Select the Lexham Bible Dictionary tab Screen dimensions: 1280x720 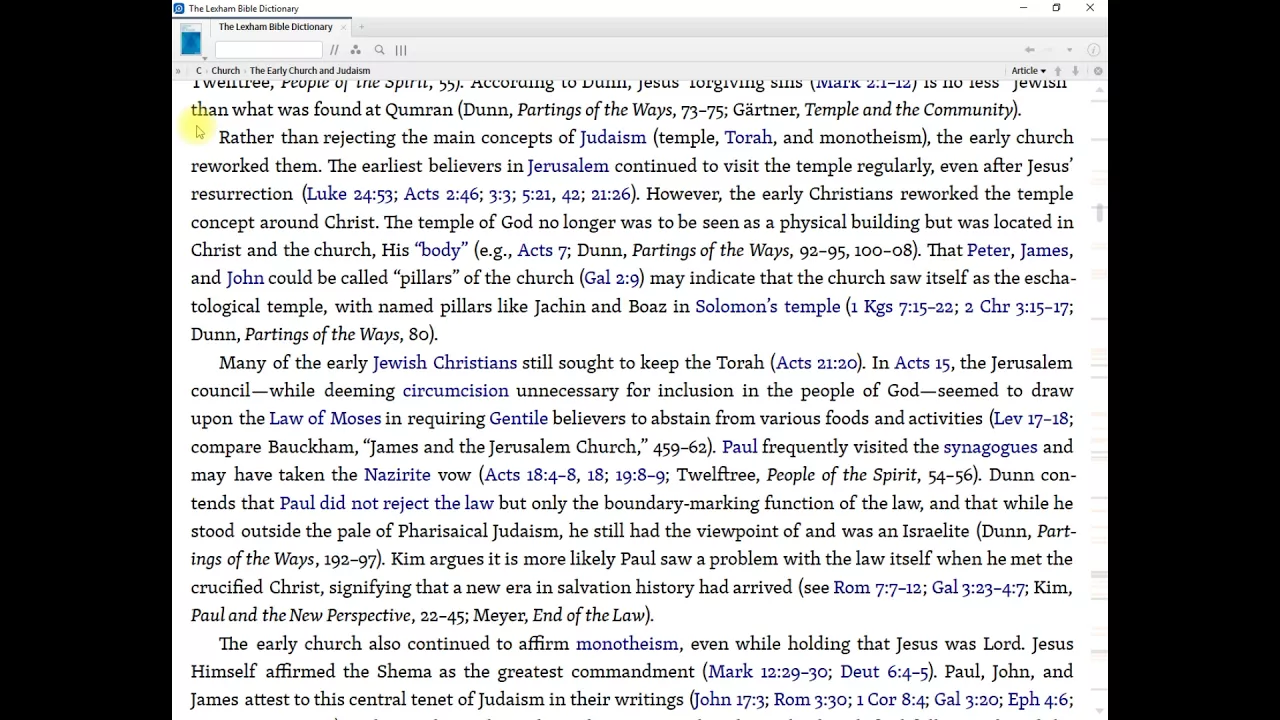275,27
